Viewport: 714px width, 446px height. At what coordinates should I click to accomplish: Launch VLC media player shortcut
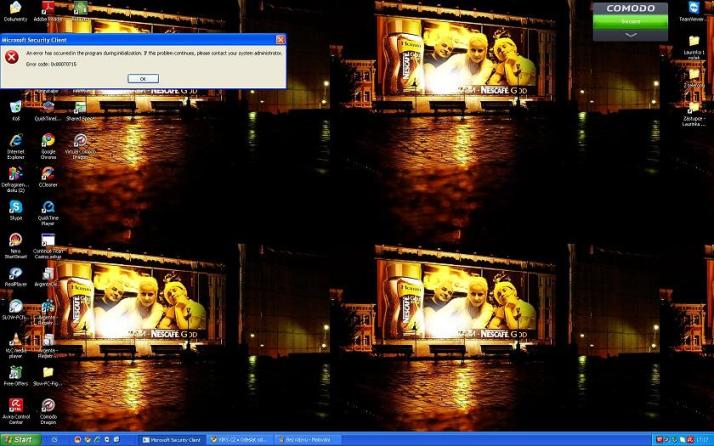tap(15, 345)
